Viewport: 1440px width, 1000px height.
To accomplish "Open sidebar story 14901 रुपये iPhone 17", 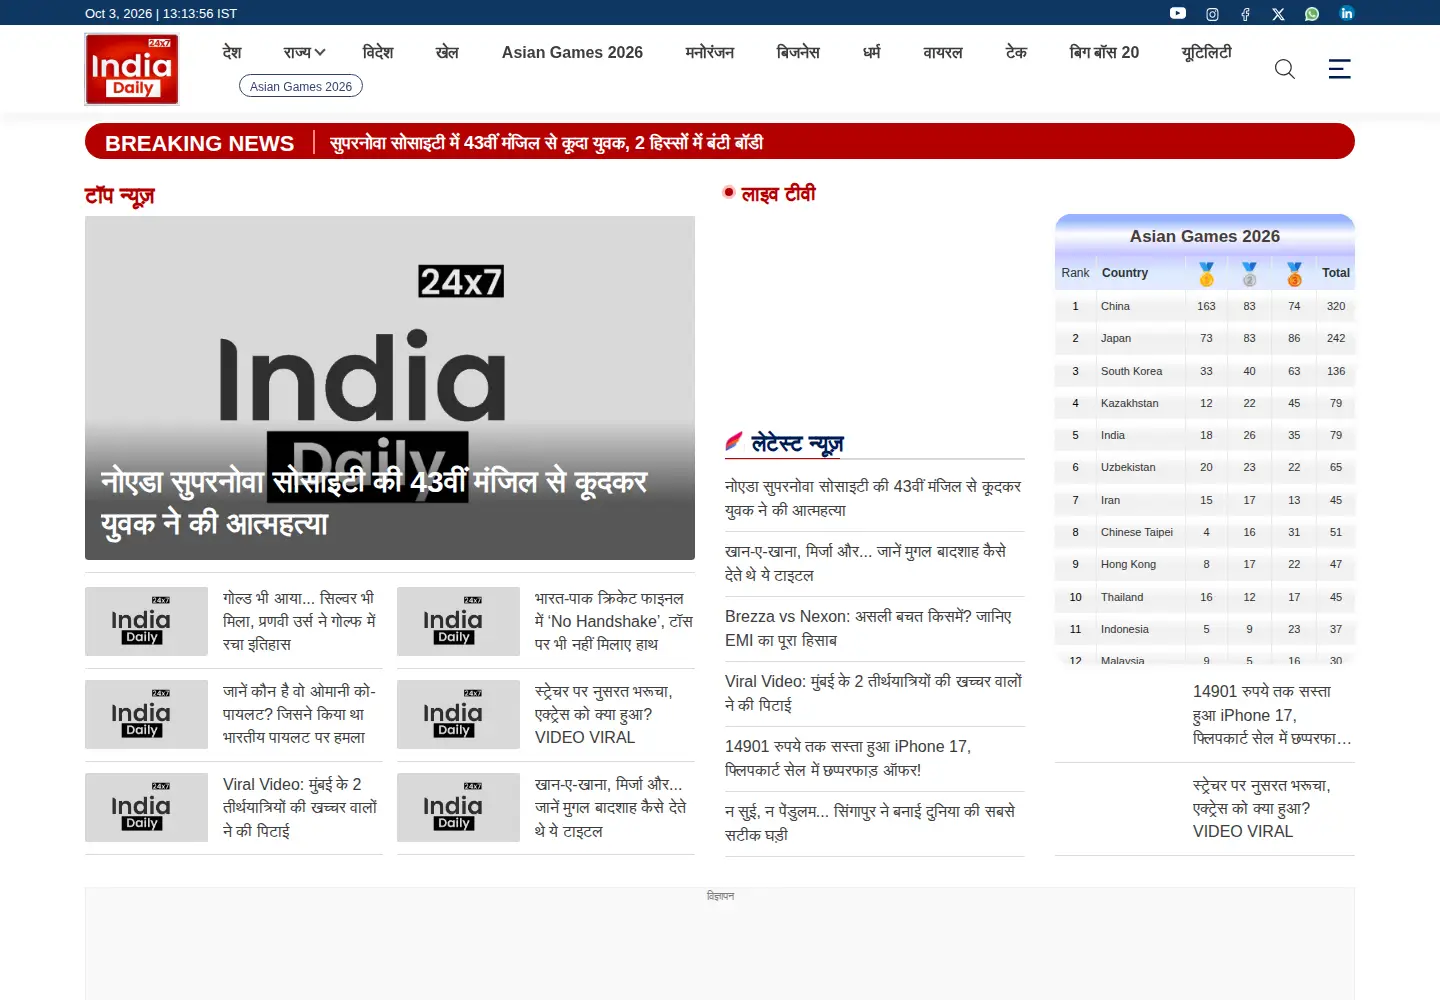I will [1272, 715].
